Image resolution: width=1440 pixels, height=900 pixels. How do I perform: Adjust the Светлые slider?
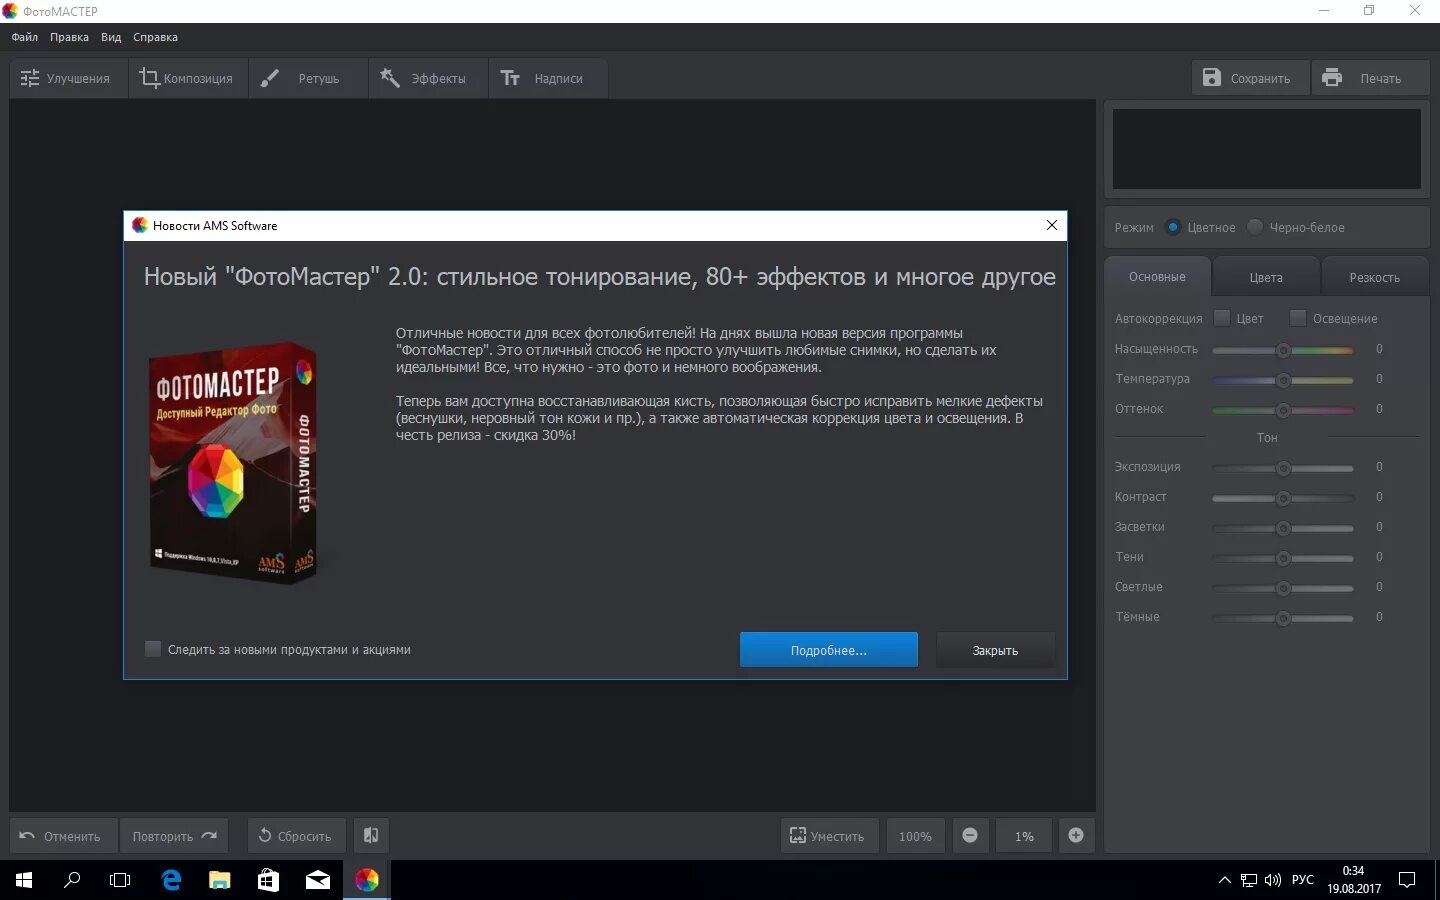coord(1283,588)
